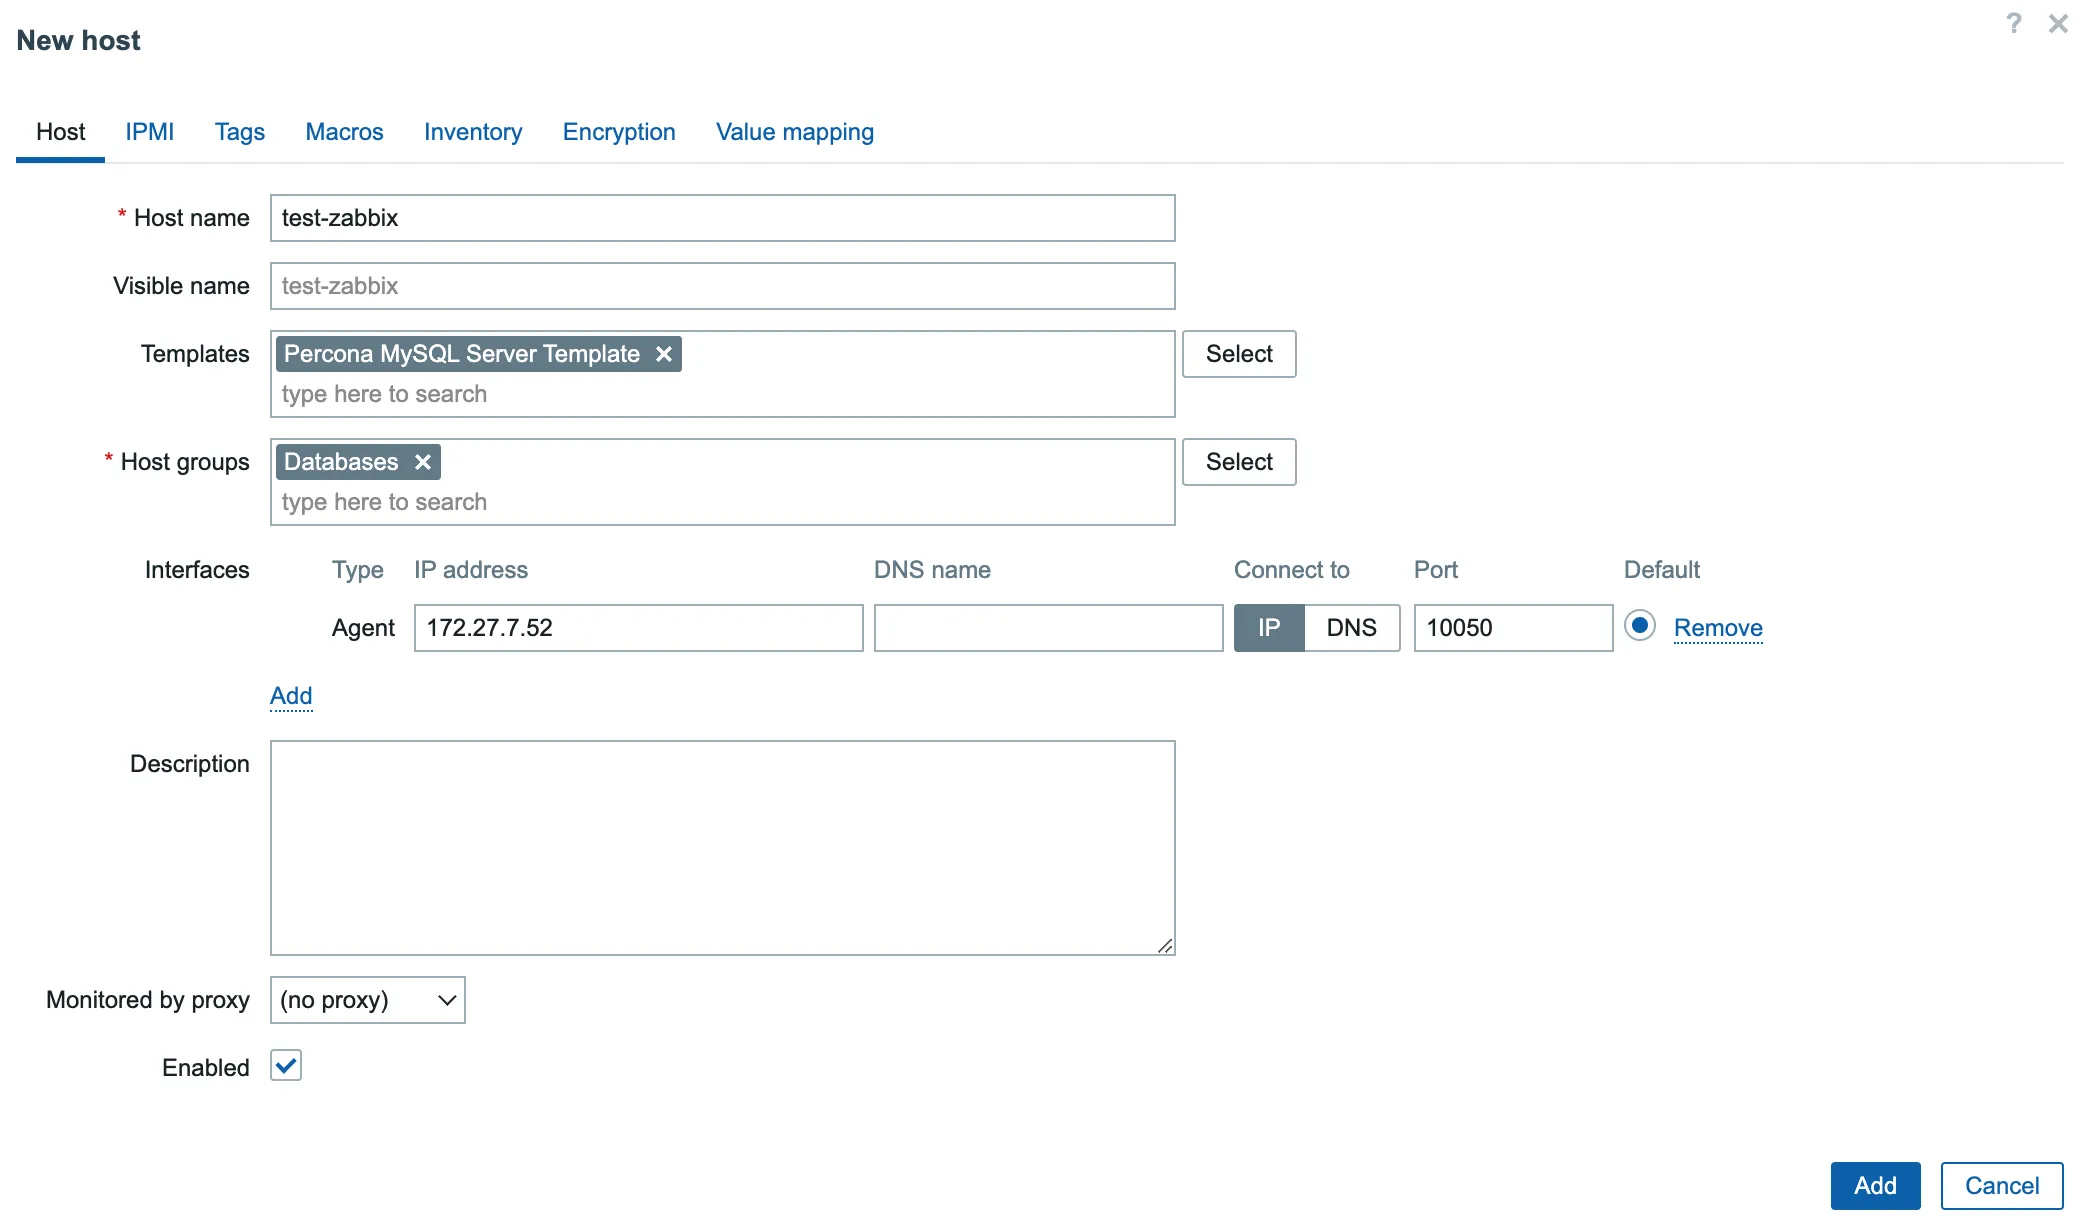The image size is (2080, 1230).
Task: Click Select button for Templates
Action: (1238, 353)
